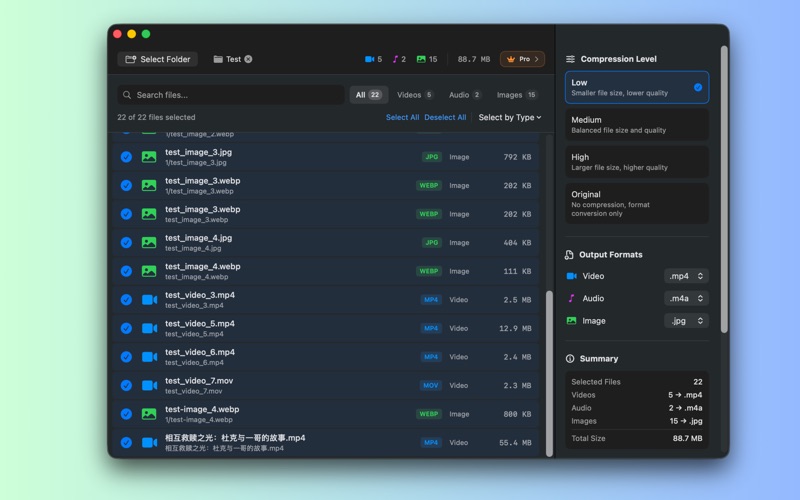Click video icon for test_video_5.mp4

pos(149,328)
